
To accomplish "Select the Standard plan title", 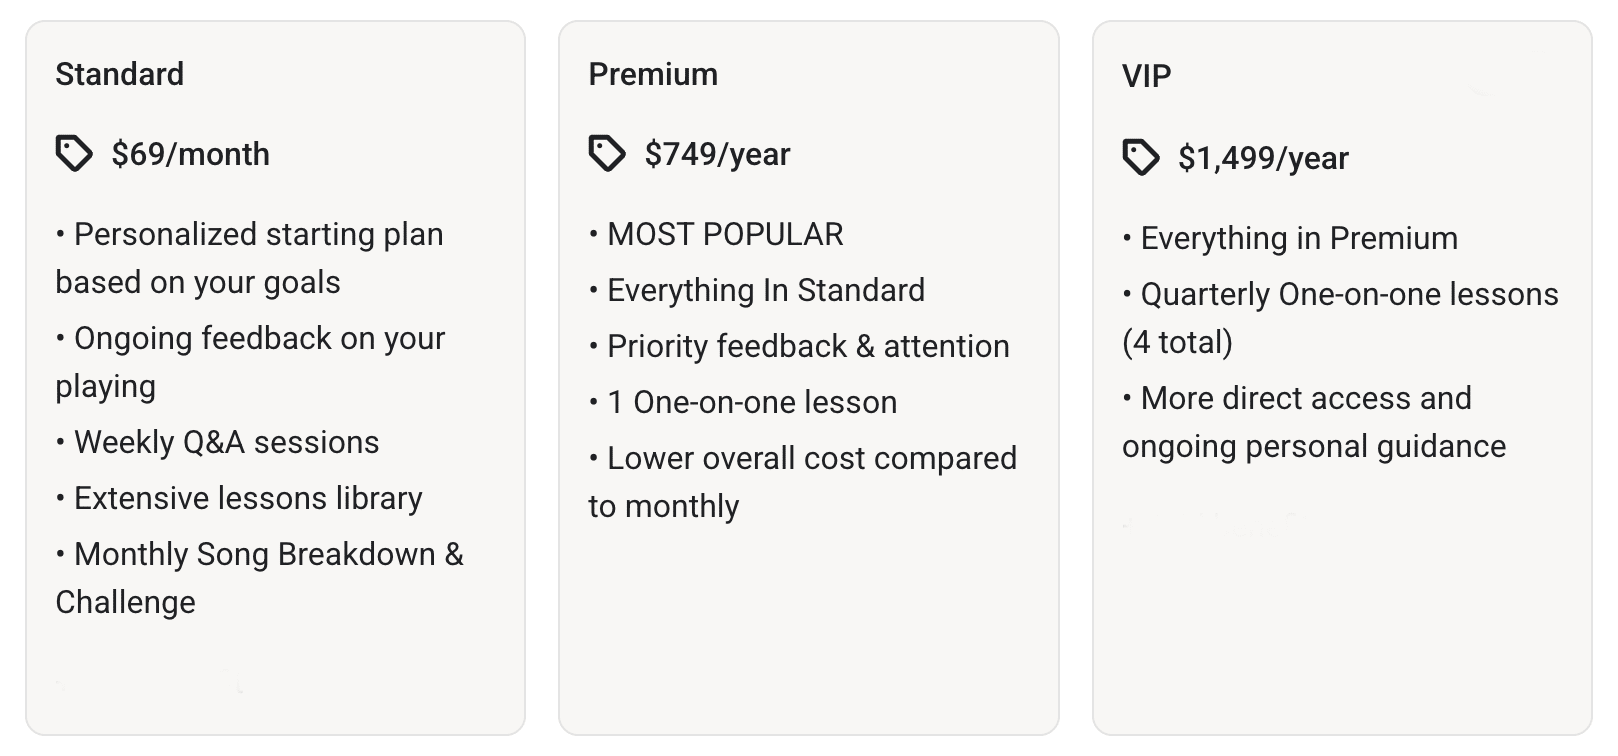I will (x=119, y=74).
